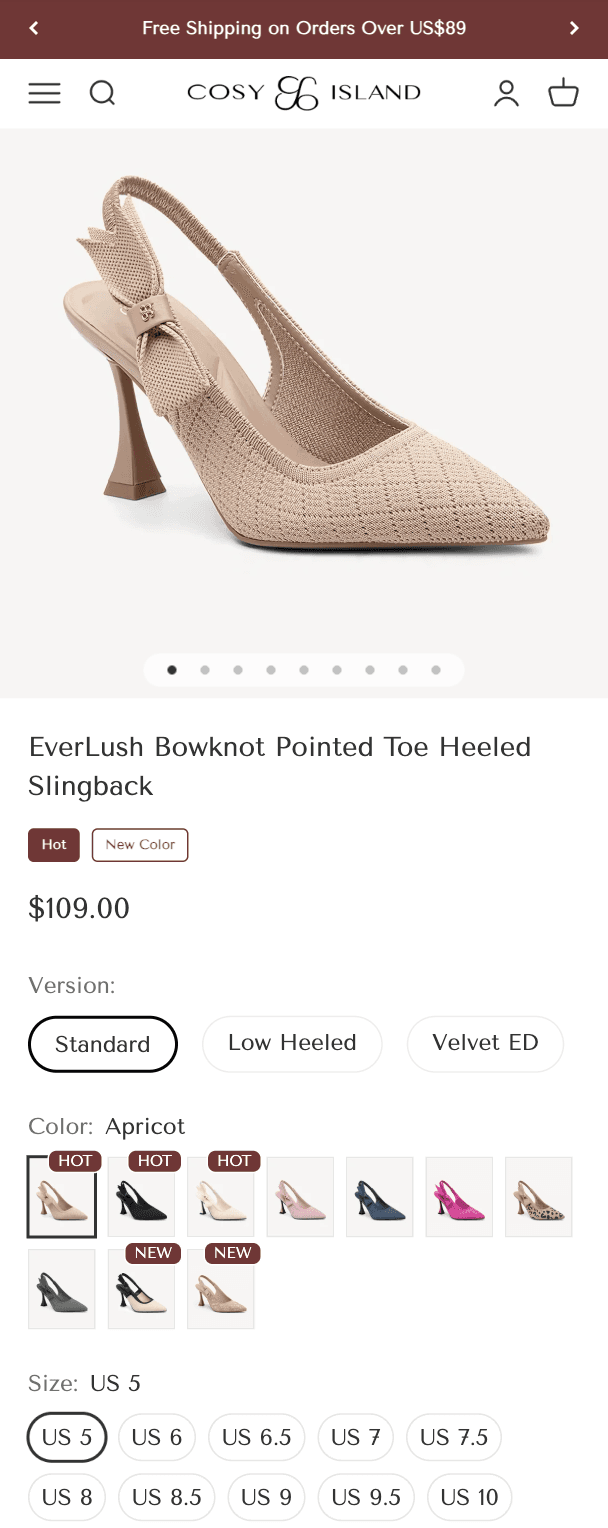Click the Cosy Island logo

tap(304, 93)
